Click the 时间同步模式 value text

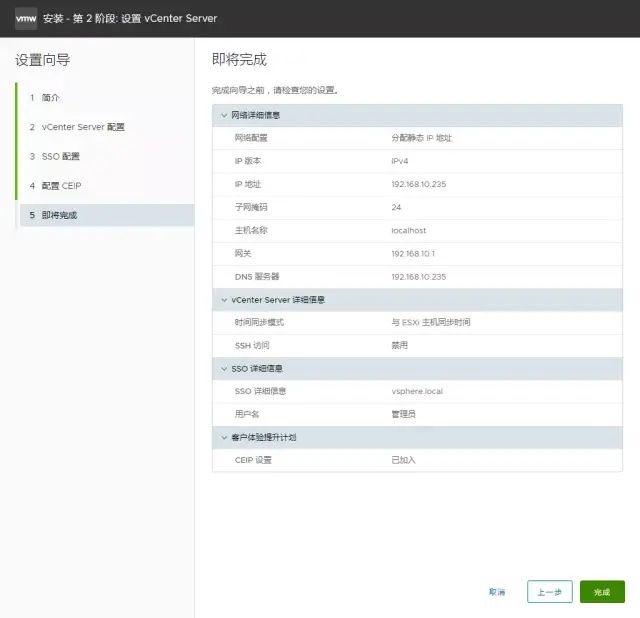(431, 322)
